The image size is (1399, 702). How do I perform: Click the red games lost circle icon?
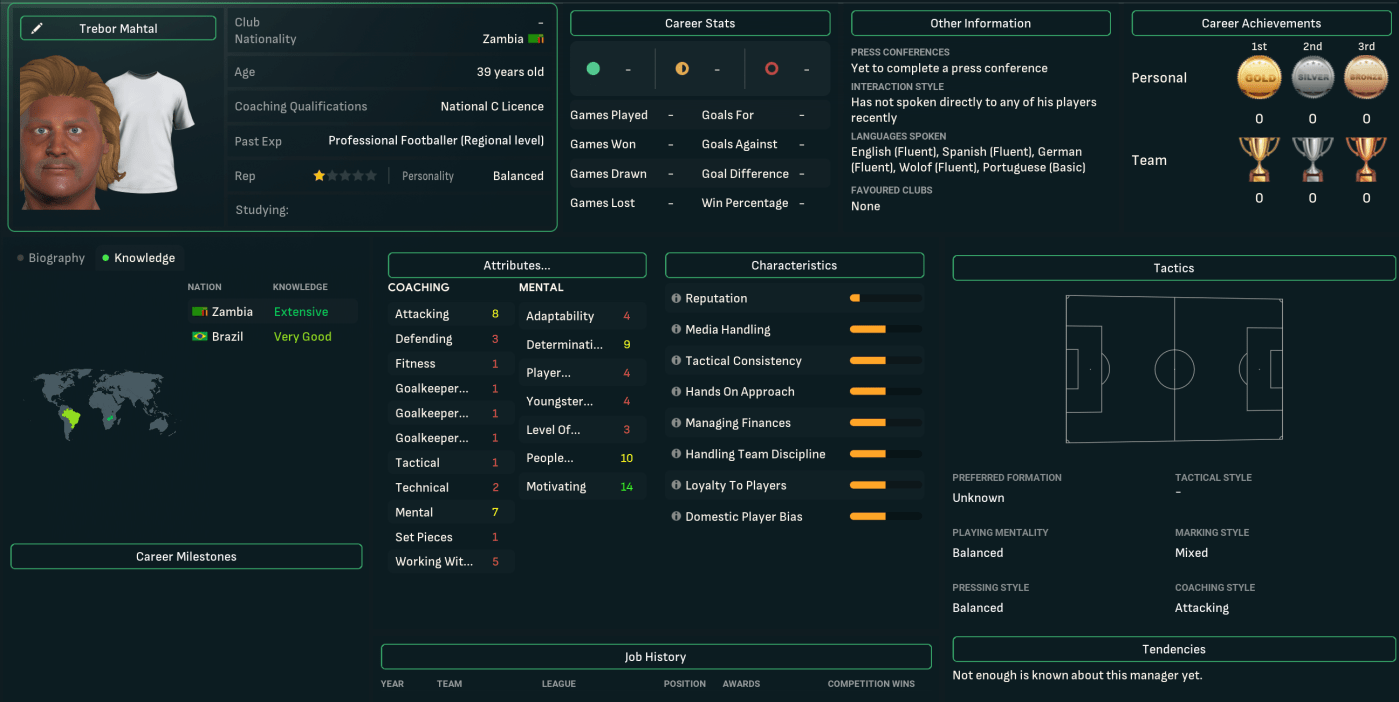pyautogui.click(x=771, y=69)
